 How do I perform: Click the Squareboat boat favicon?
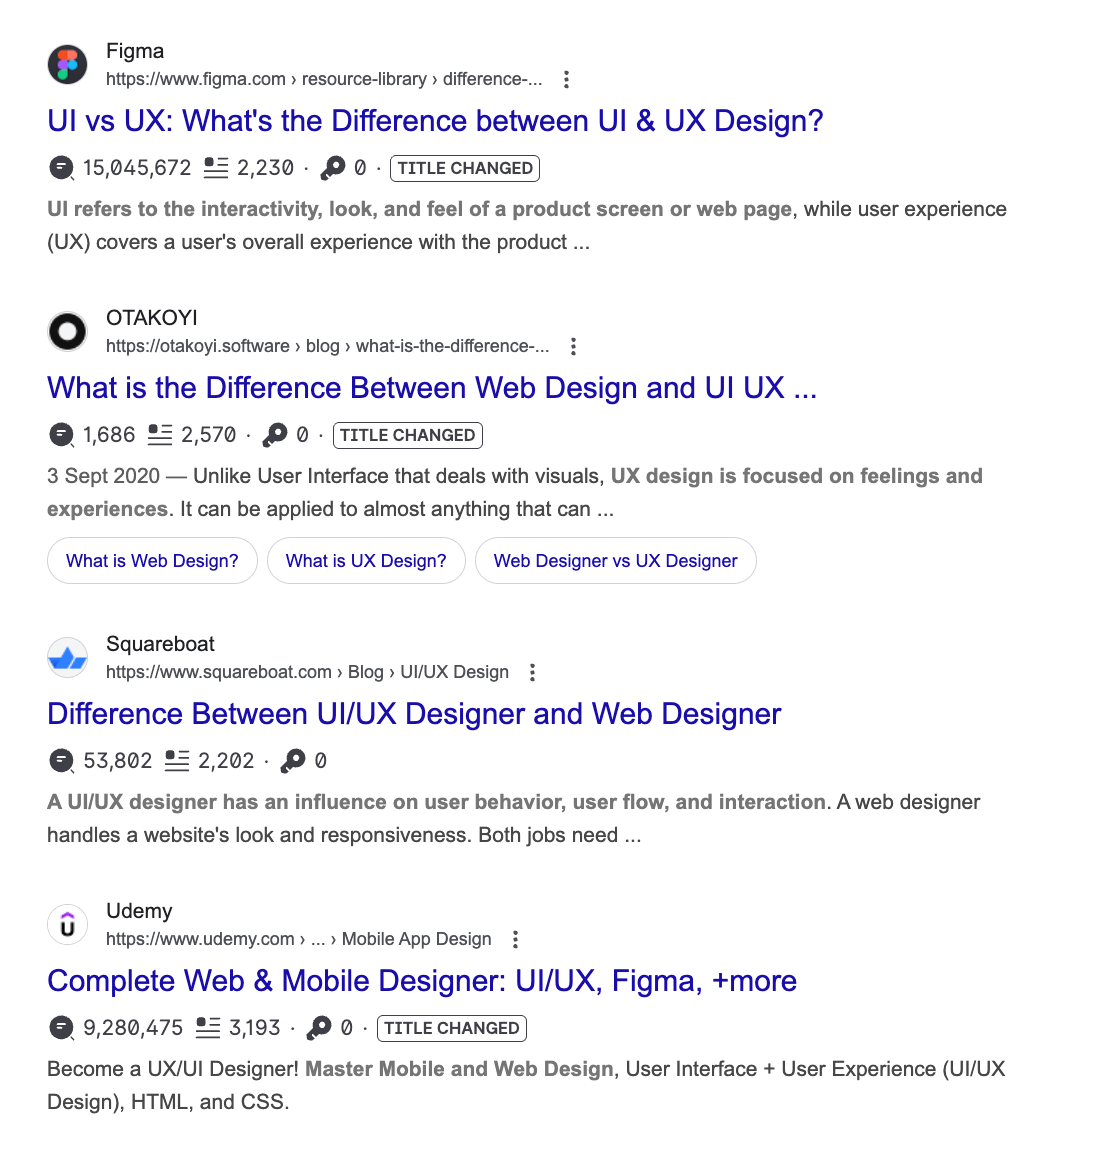click(67, 658)
